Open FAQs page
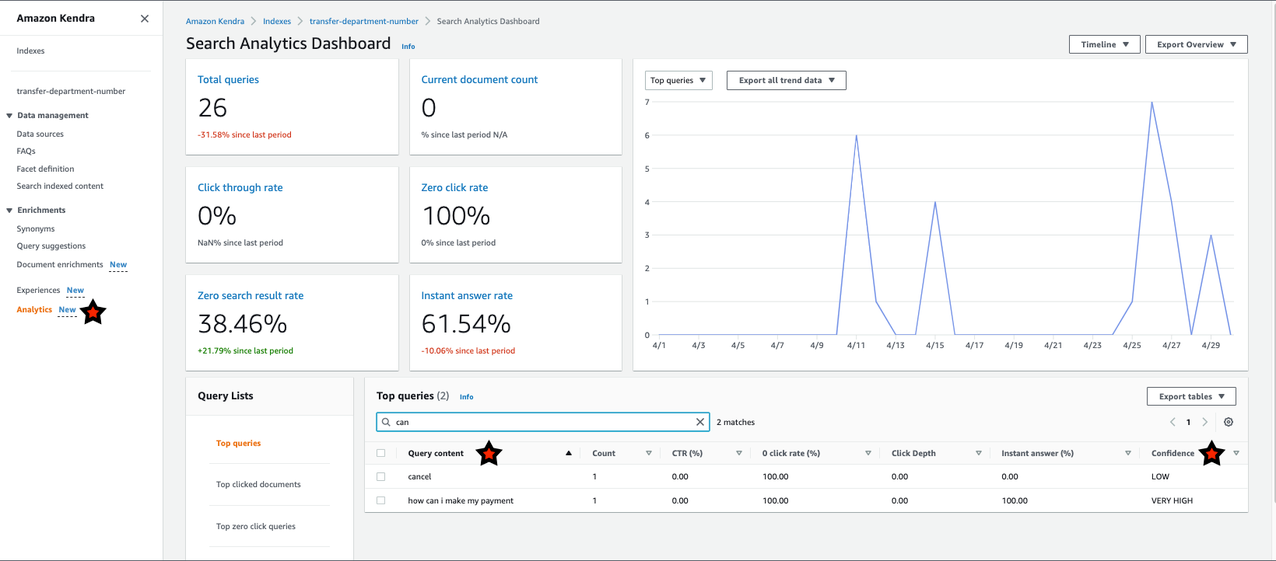 click(x=26, y=151)
